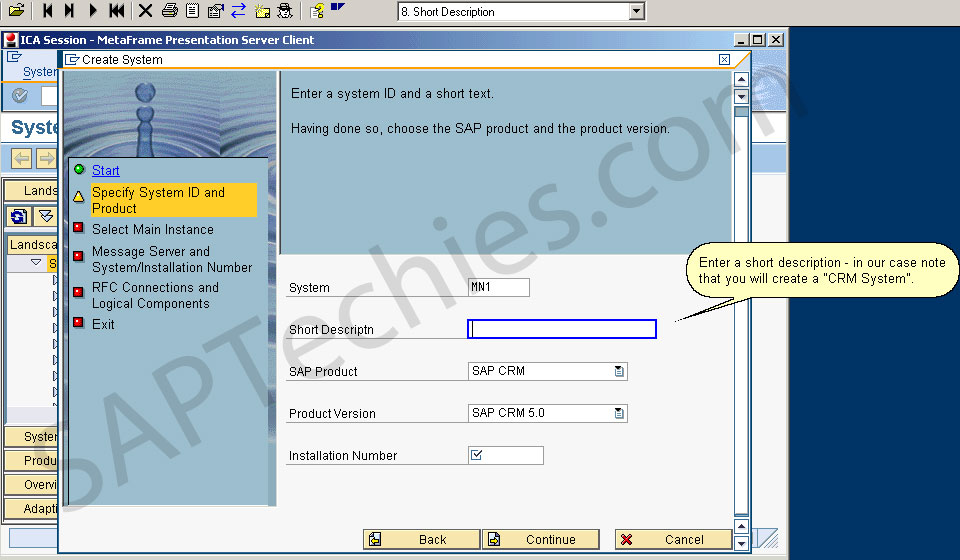Viewport: 960px width, 560px height.
Task: Click the Create System title icon
Action: tap(72, 59)
